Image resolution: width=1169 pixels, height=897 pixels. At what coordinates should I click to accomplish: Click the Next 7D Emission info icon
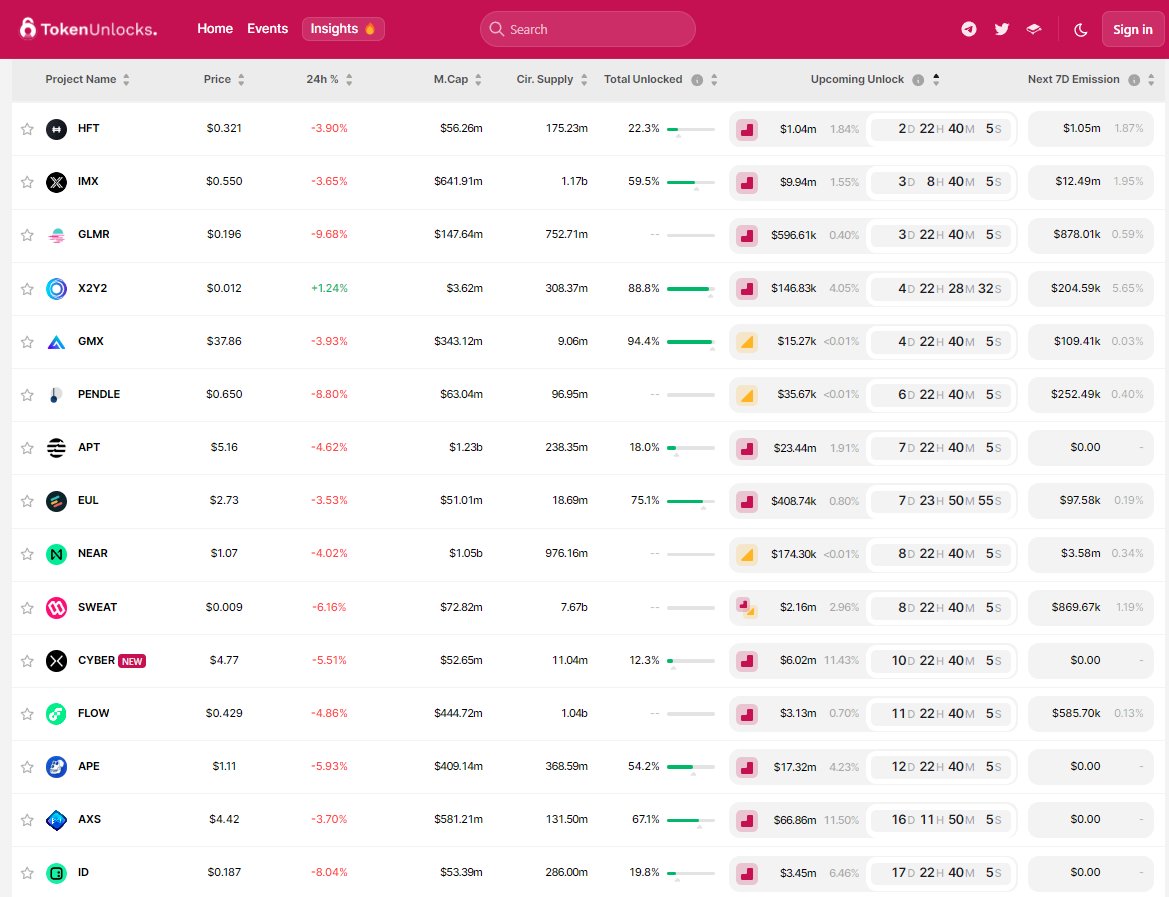coord(1134,80)
